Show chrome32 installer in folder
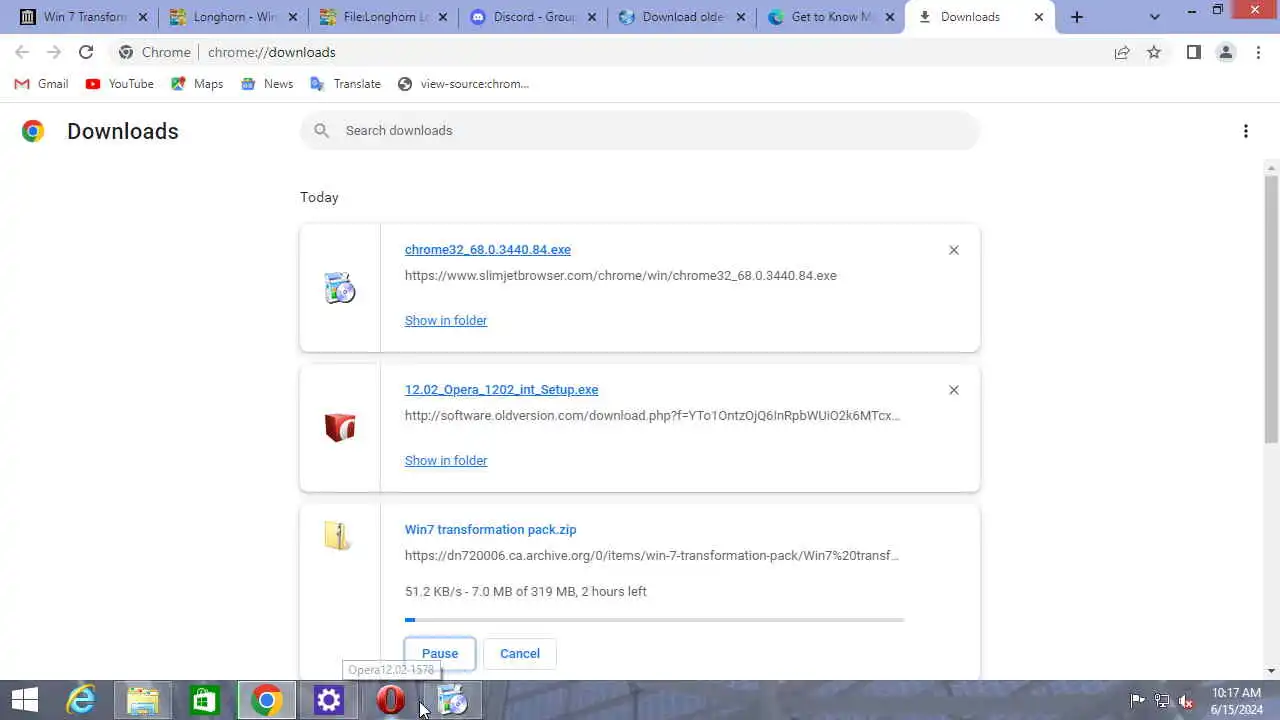This screenshot has height=720, width=1280. (446, 320)
